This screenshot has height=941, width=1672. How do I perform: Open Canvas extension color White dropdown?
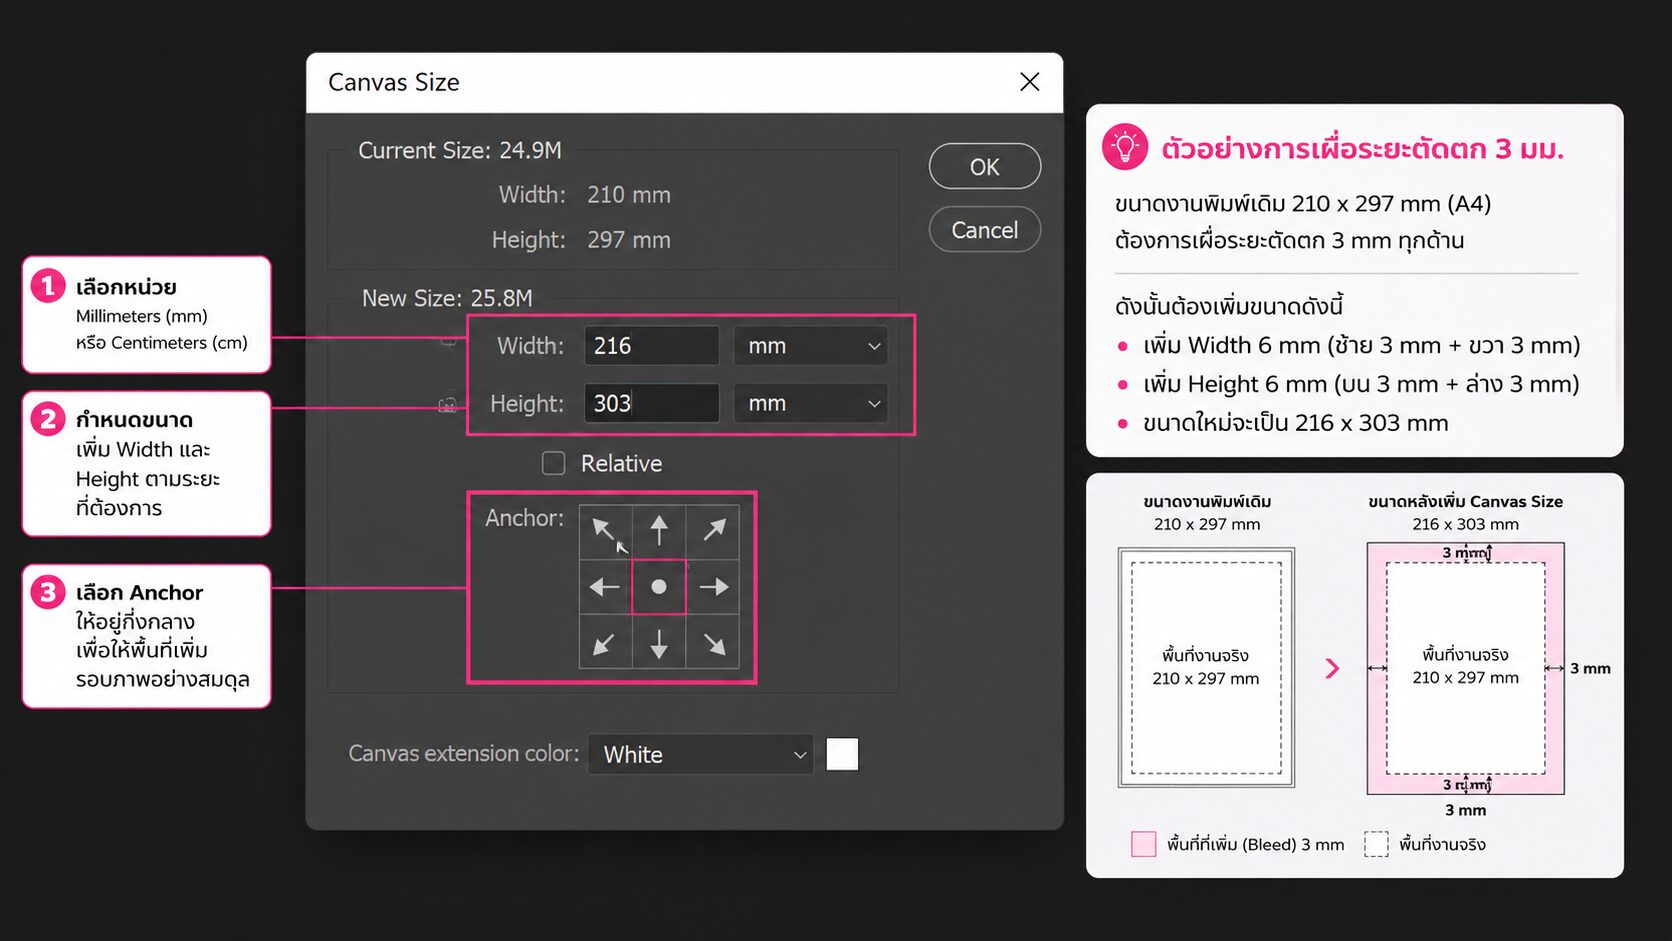[x=700, y=754]
